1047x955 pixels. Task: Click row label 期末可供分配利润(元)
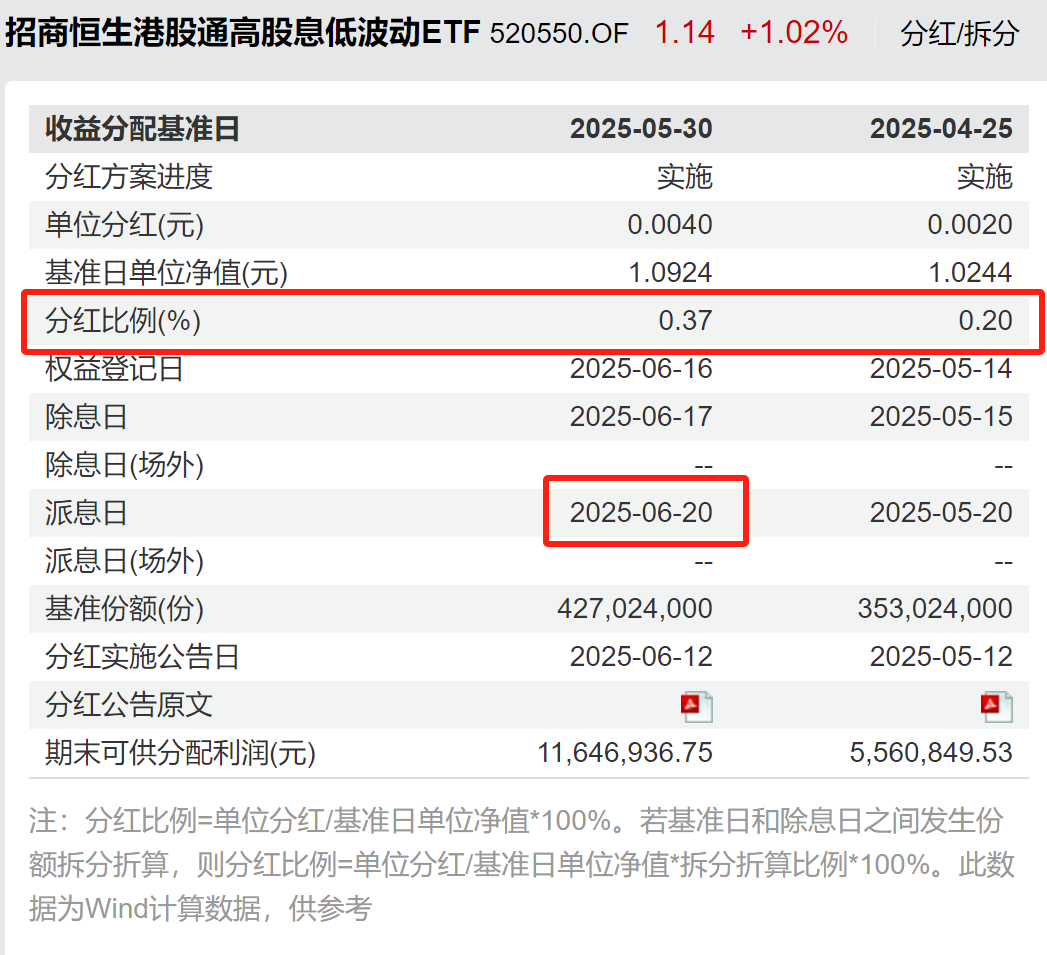(180, 754)
